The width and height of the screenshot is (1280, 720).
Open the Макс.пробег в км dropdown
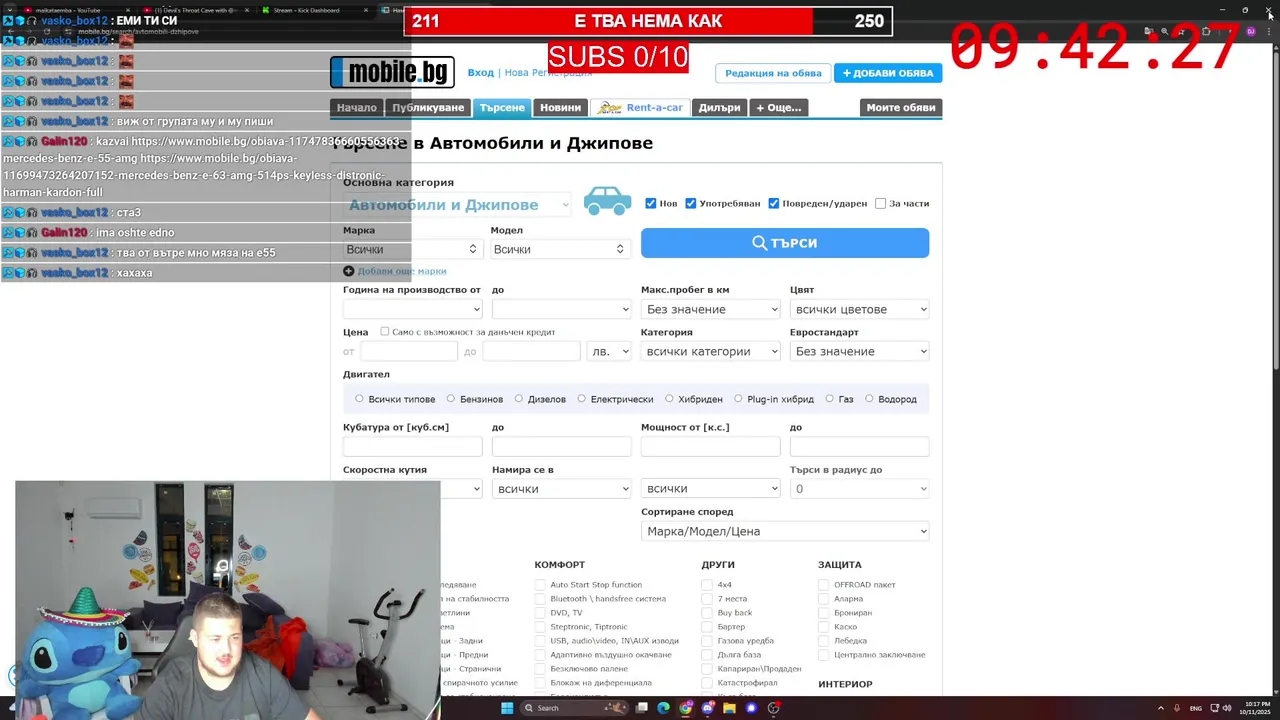tap(710, 309)
